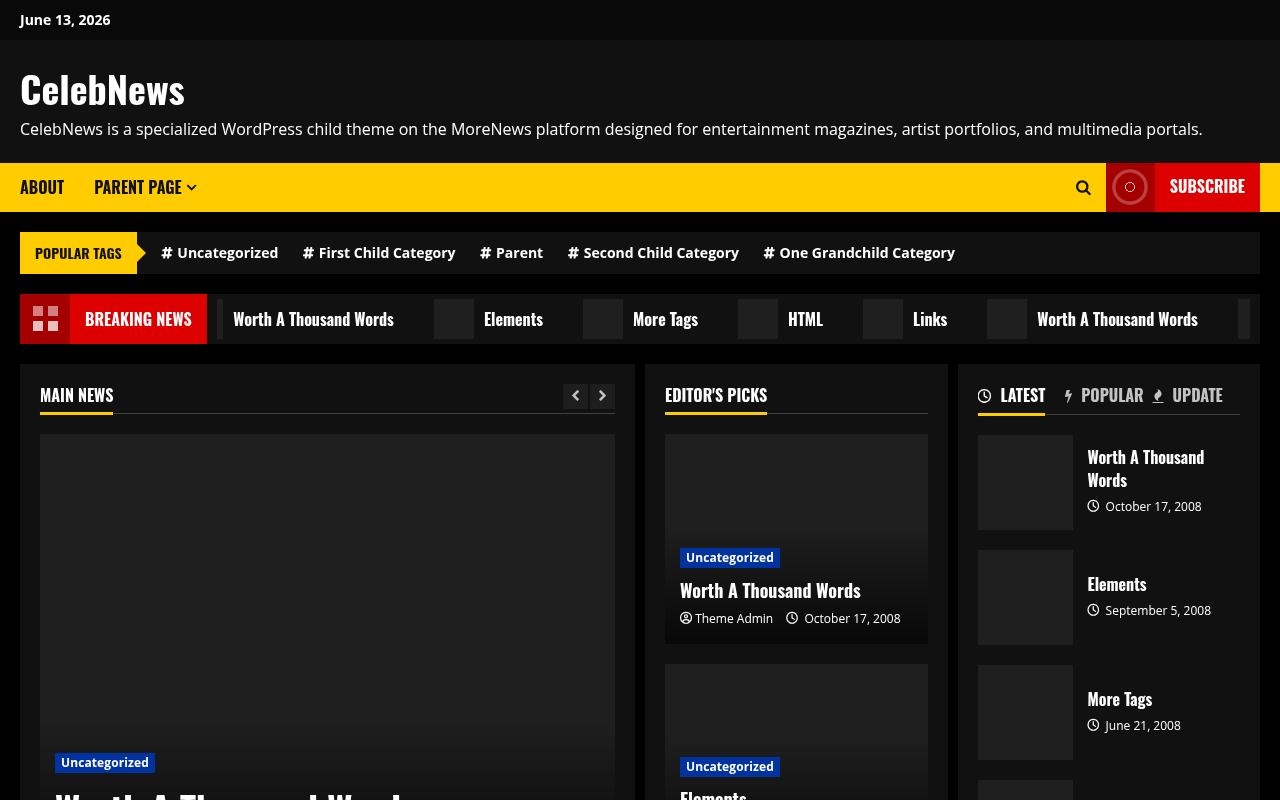The image size is (1280, 800).
Task: Click the Links thumbnail in breaking ticker
Action: (x=883, y=319)
